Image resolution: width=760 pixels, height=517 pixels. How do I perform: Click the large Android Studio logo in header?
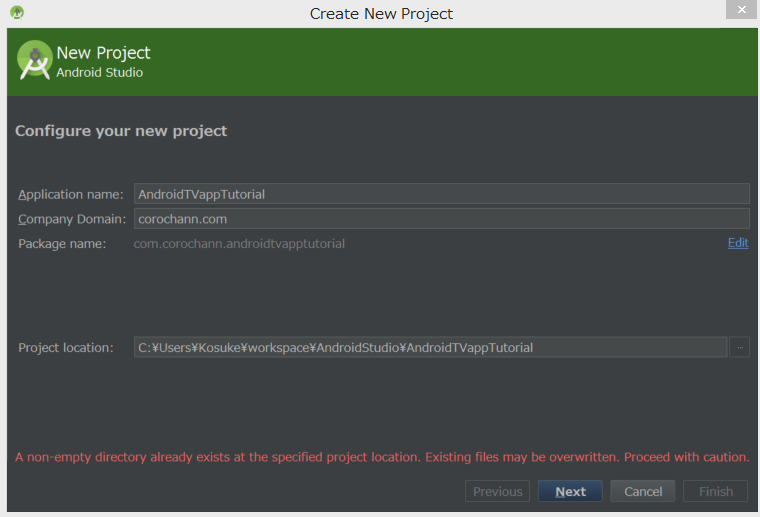pyautogui.click(x=34, y=60)
